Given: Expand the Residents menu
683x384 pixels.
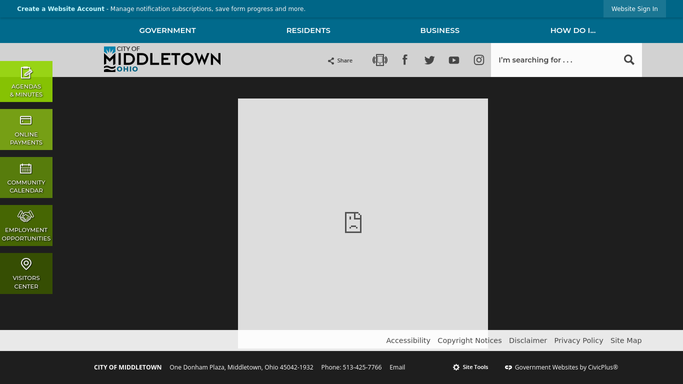Looking at the screenshot, I should click(x=308, y=30).
